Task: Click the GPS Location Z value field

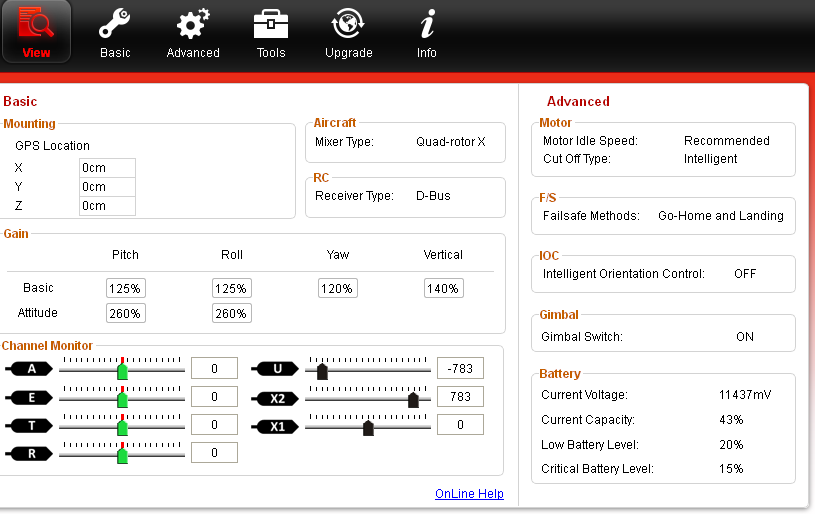Action: (107, 206)
